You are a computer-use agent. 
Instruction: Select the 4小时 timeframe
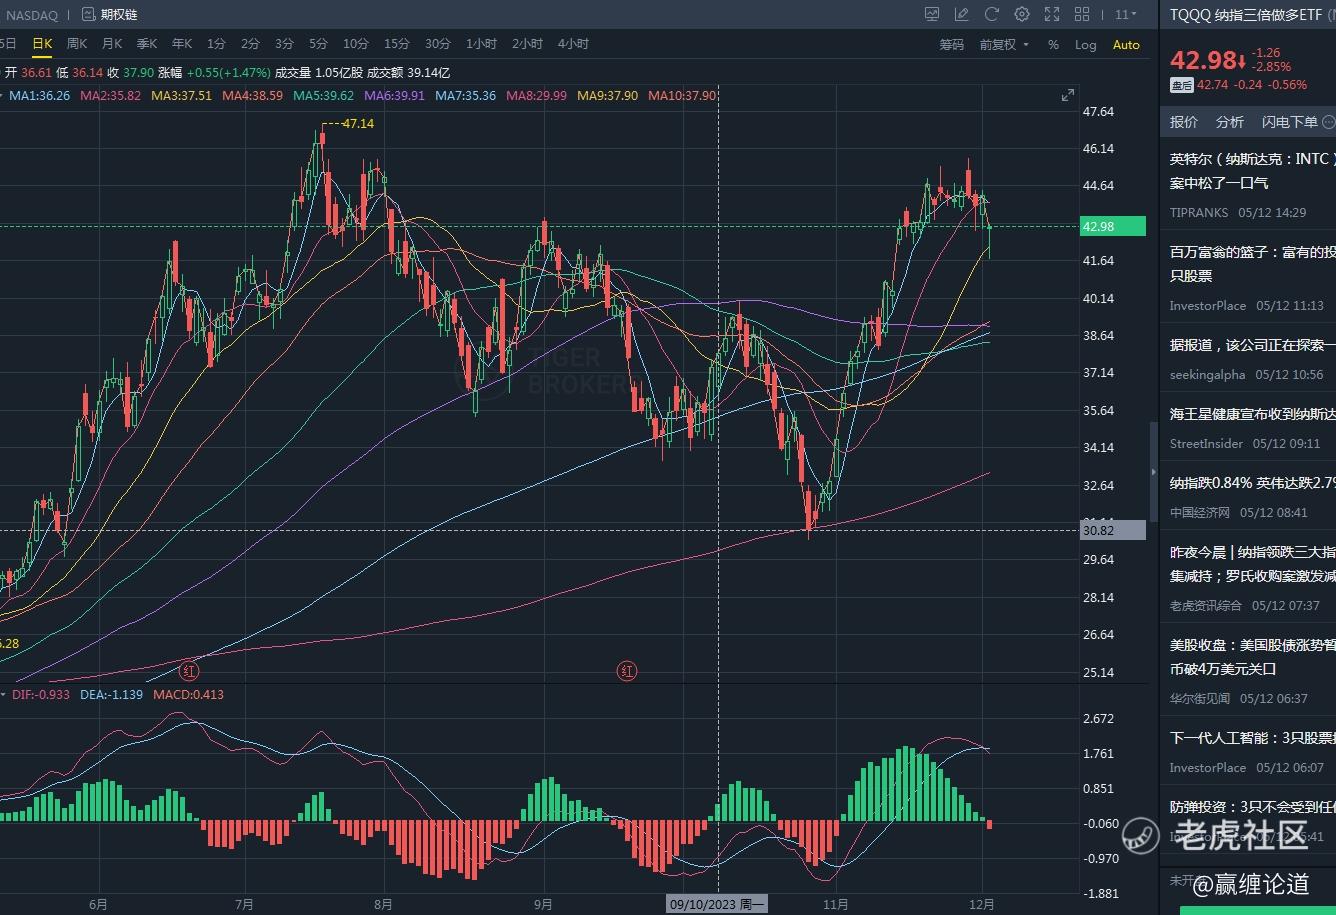[573, 43]
